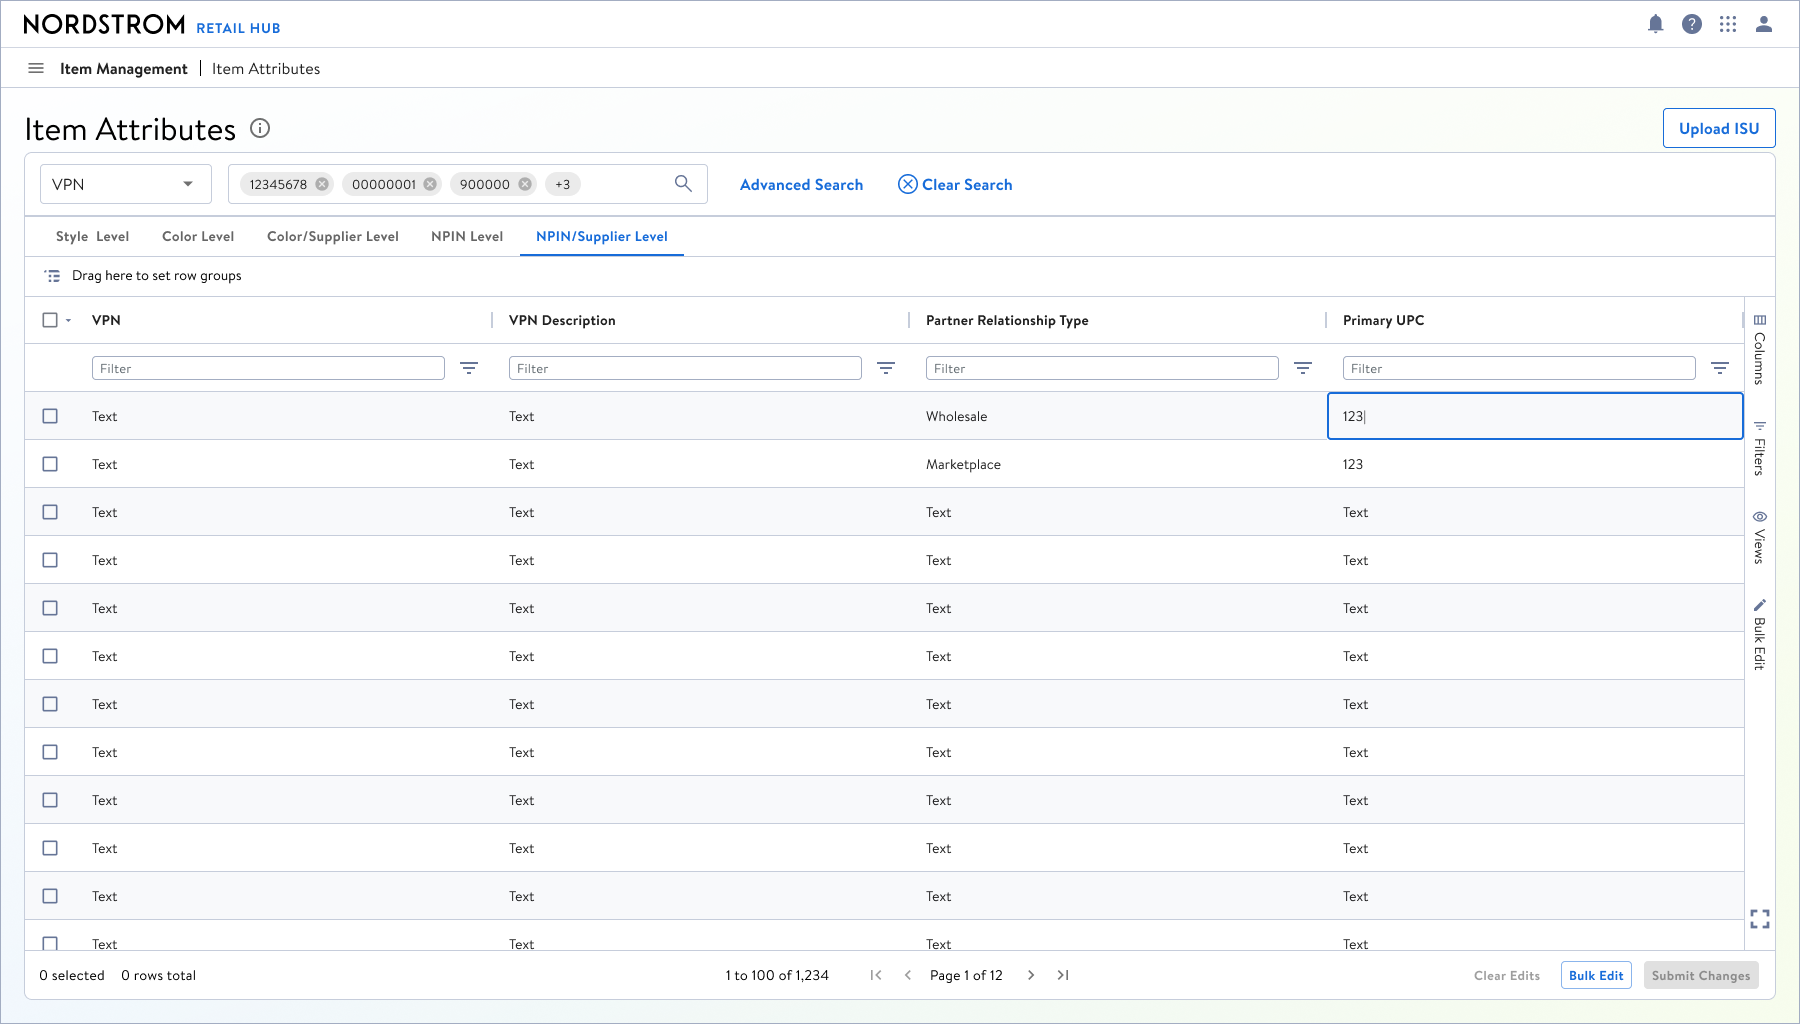Screen dimensions: 1800x1024
Task: Toggle full screen grid icon
Action: pyautogui.click(x=1760, y=919)
